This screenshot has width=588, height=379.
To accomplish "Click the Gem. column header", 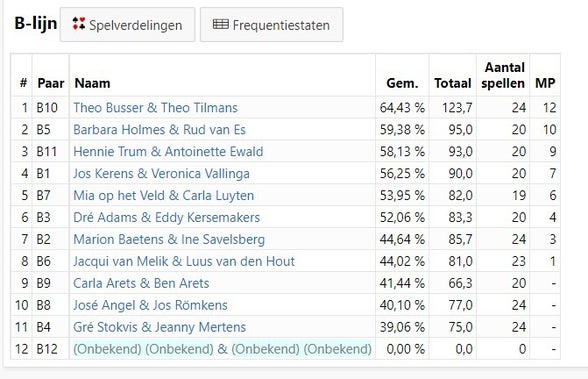I will coord(402,83).
